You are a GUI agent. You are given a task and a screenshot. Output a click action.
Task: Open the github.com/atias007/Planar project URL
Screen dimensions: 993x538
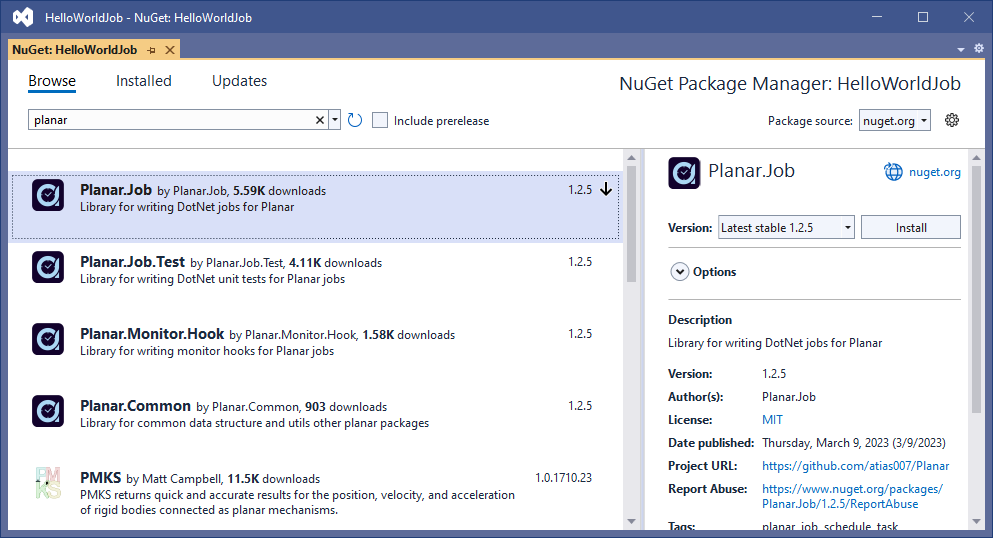pyautogui.click(x=856, y=466)
